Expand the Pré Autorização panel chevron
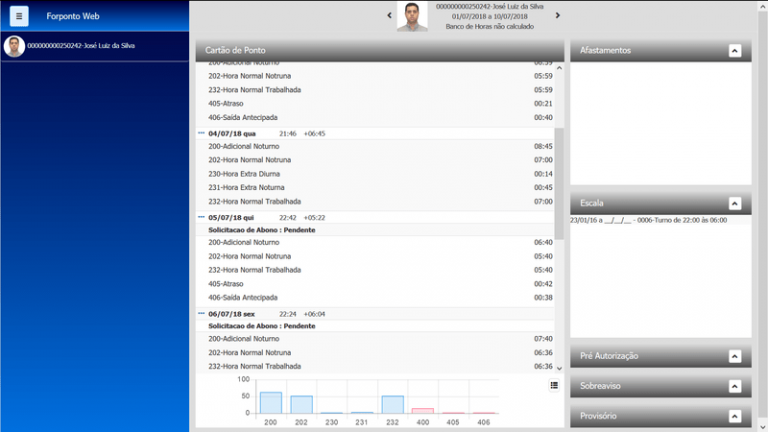 tap(735, 356)
